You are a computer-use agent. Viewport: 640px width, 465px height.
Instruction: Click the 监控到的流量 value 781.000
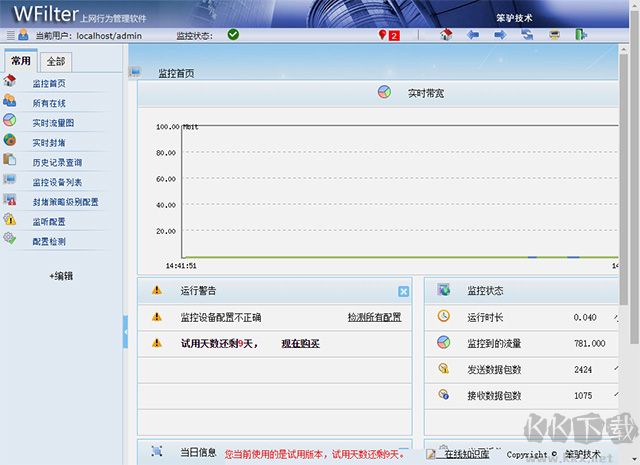point(589,343)
